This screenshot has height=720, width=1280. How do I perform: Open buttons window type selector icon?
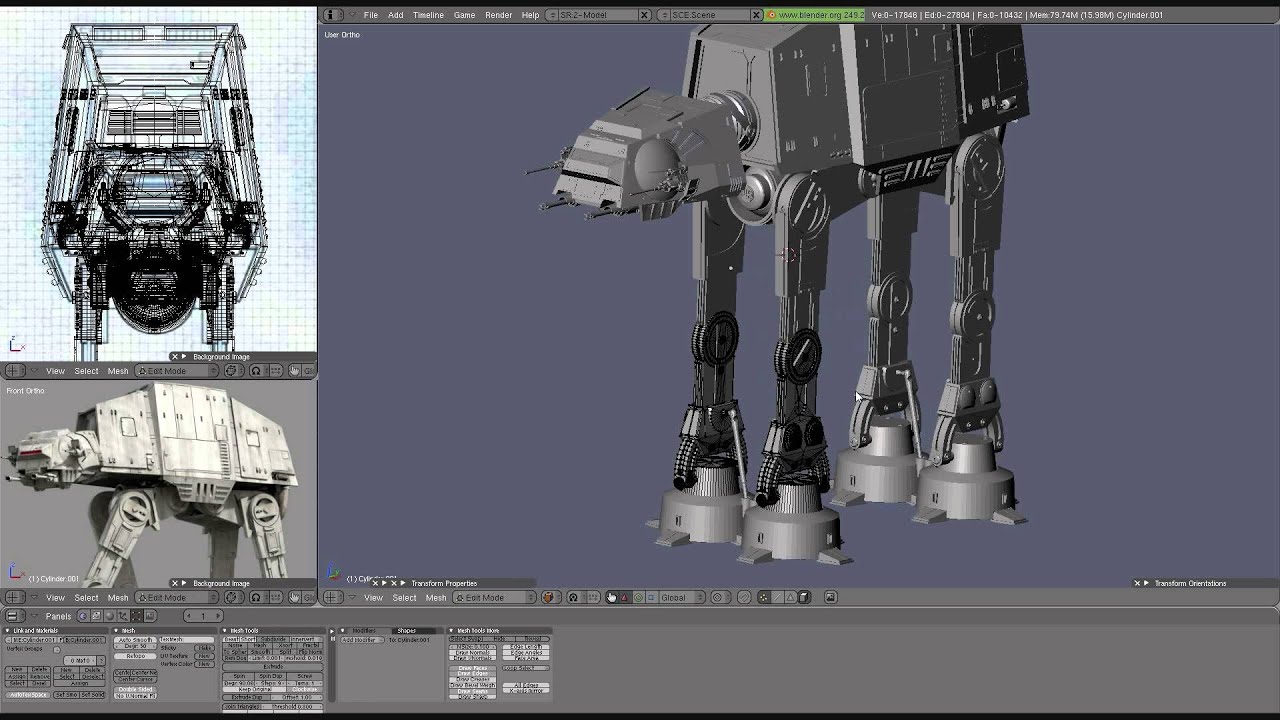[x=15, y=616]
